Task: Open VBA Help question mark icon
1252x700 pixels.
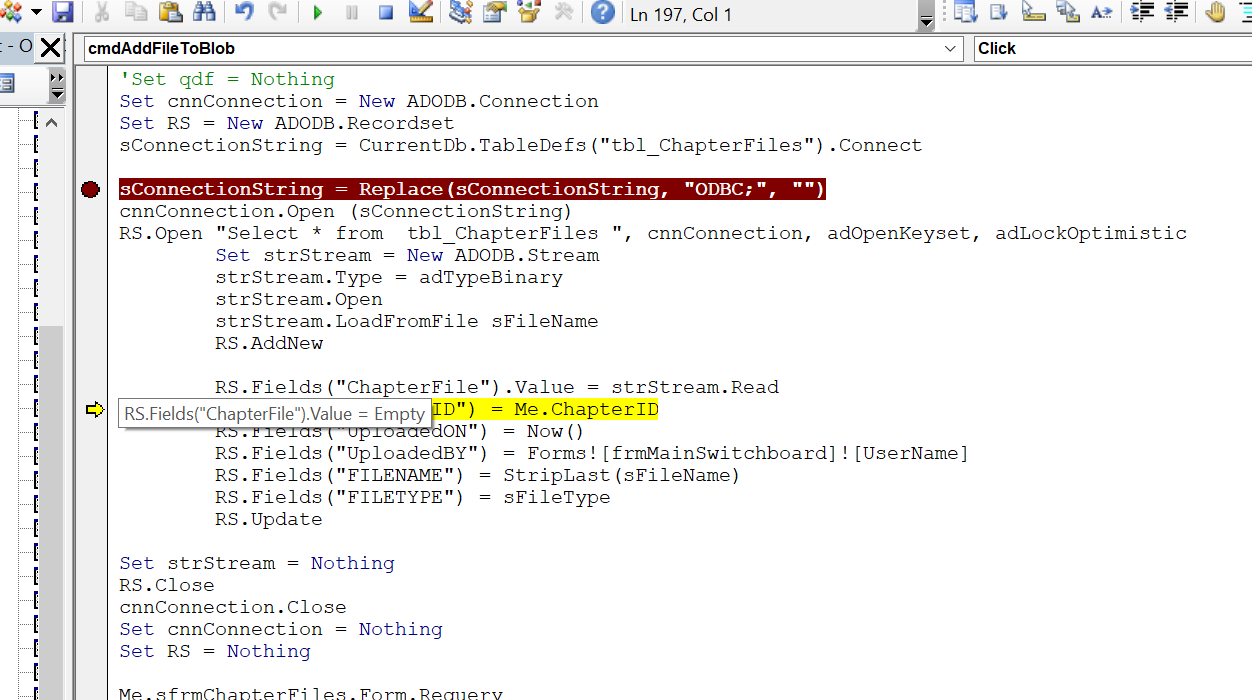Action: click(602, 13)
